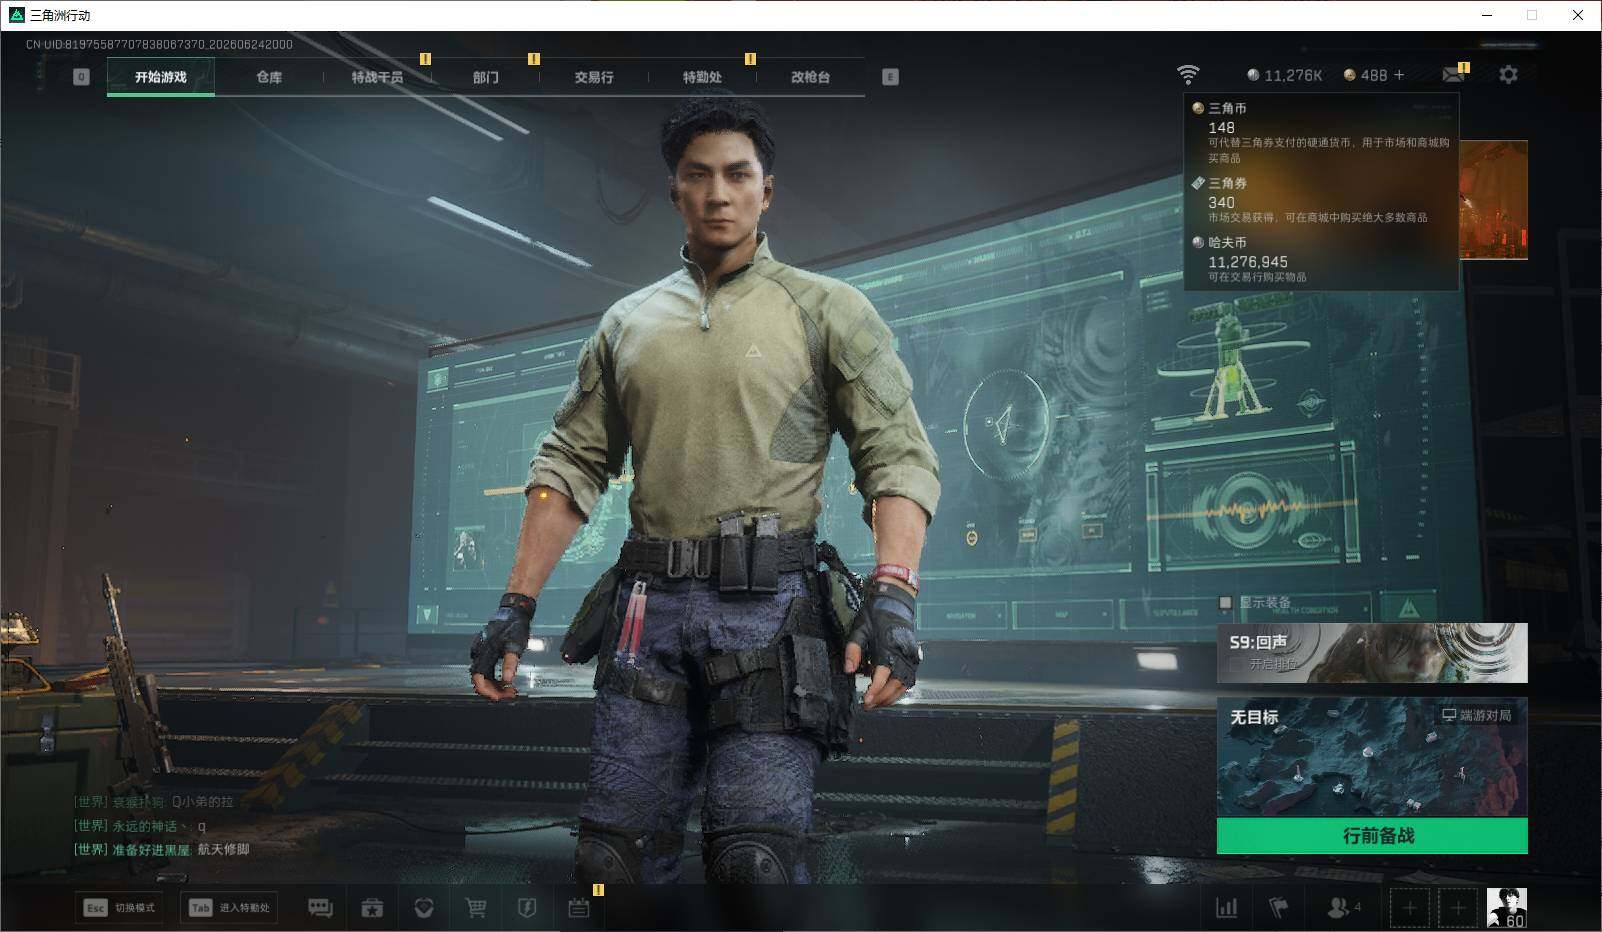1602x932 pixels.
Task: Open the 仓库 (warehouse) tab
Action: (269, 77)
